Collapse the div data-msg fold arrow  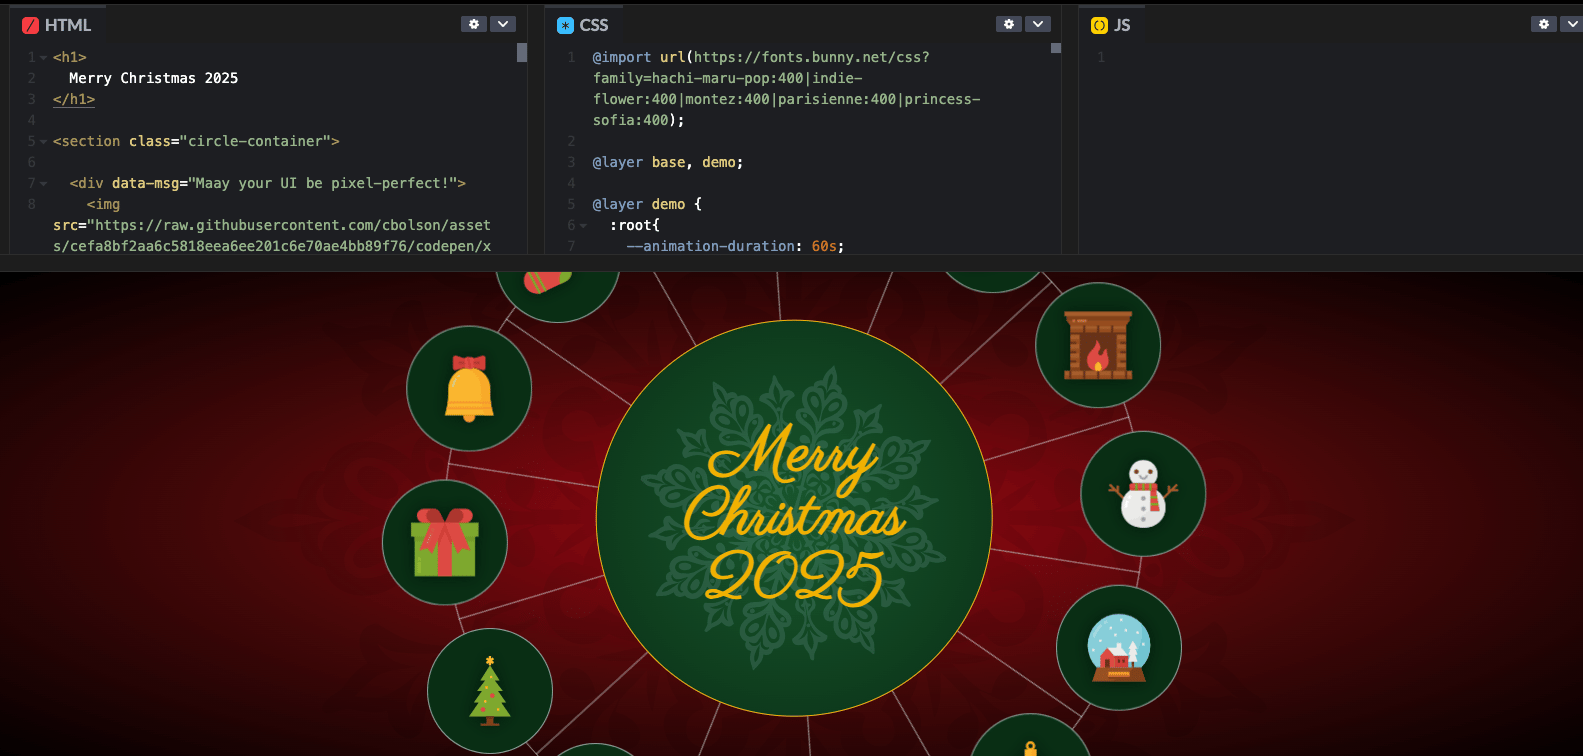[43, 184]
